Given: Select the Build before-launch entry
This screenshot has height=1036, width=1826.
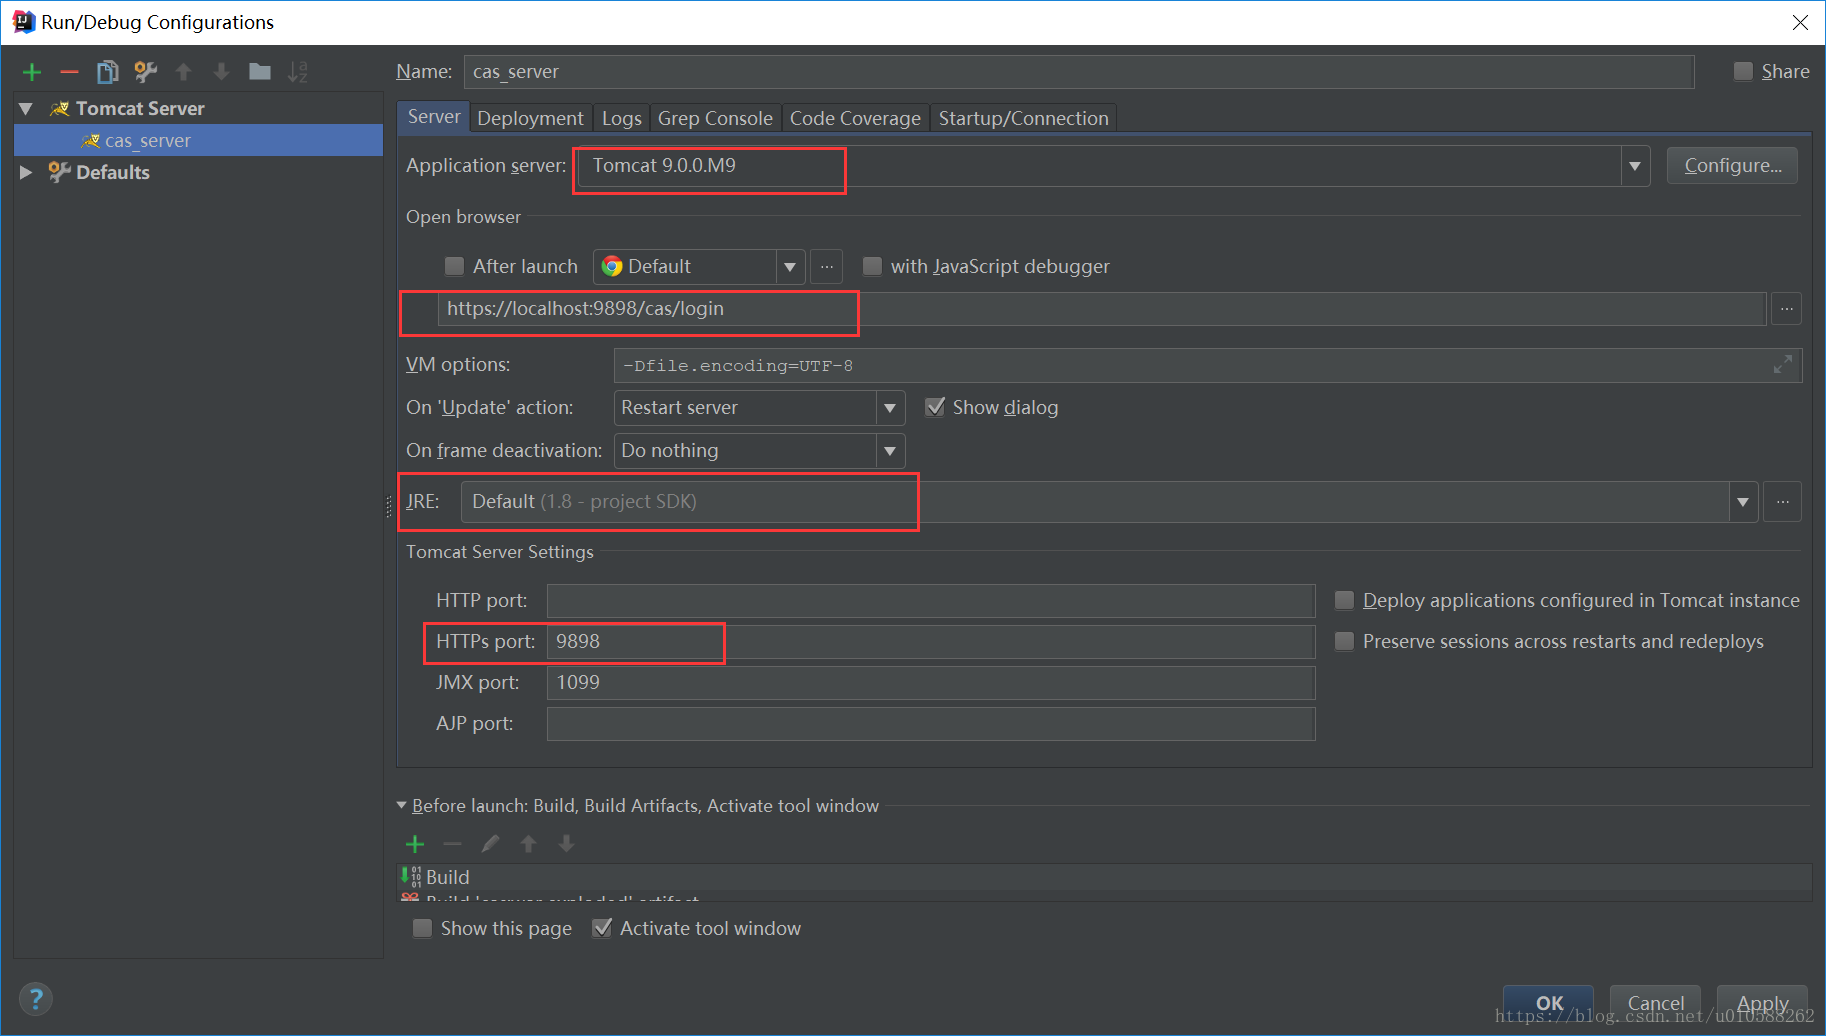Looking at the screenshot, I should pos(1104,877).
